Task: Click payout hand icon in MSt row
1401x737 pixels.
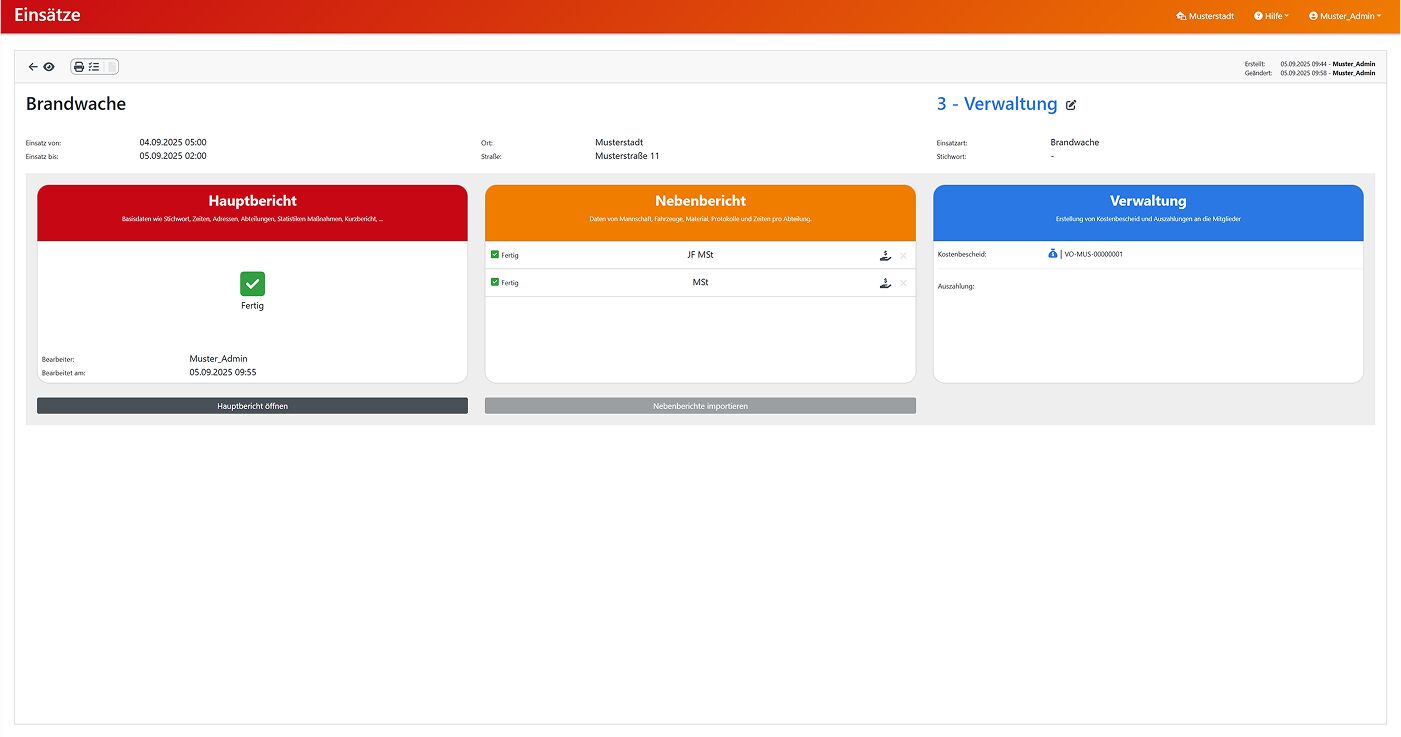Action: pyautogui.click(x=884, y=284)
